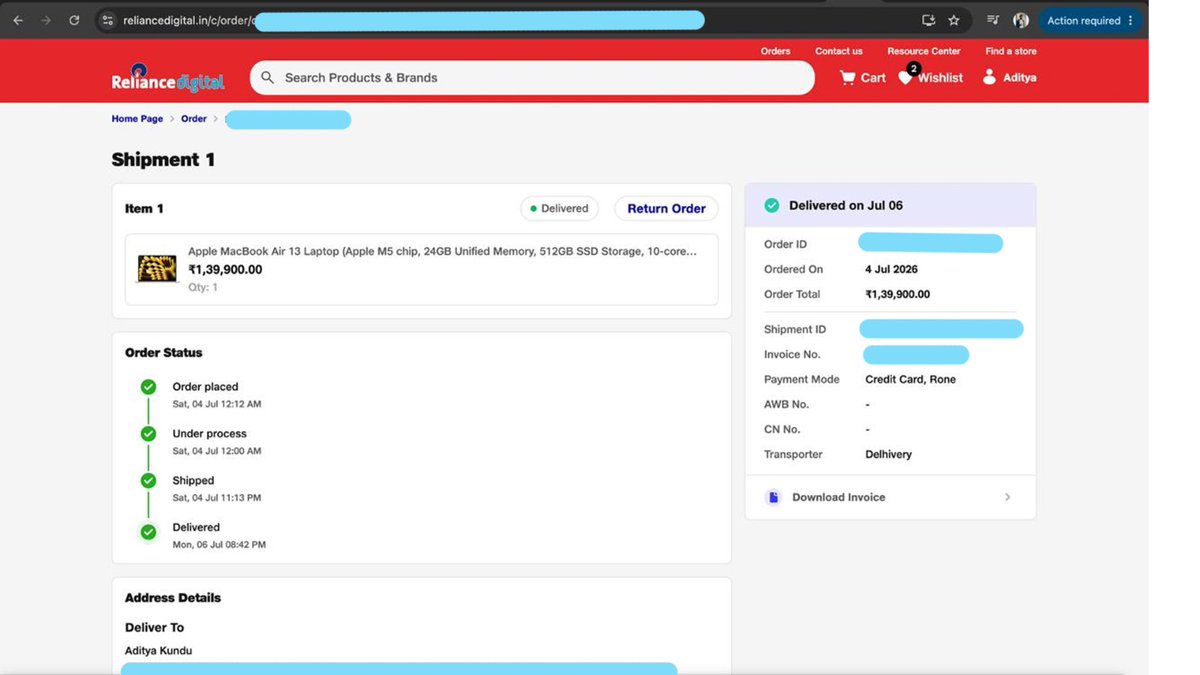Open the Order breadcrumb link

[194, 119]
